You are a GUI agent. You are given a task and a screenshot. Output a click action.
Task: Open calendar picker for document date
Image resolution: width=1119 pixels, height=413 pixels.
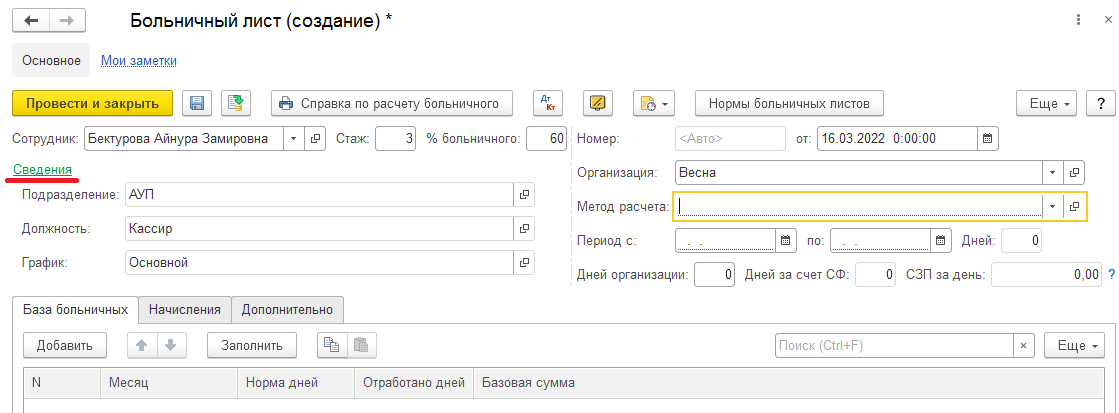coord(987,138)
